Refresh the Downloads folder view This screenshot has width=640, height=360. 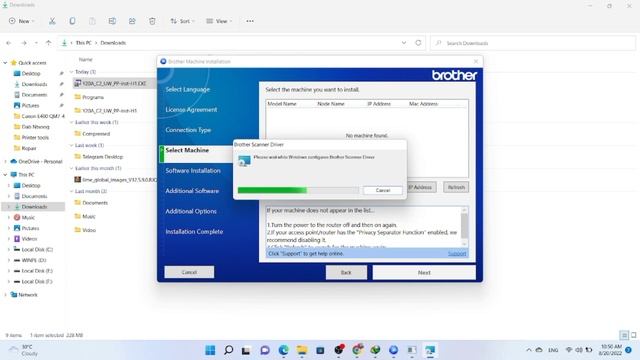[418, 43]
